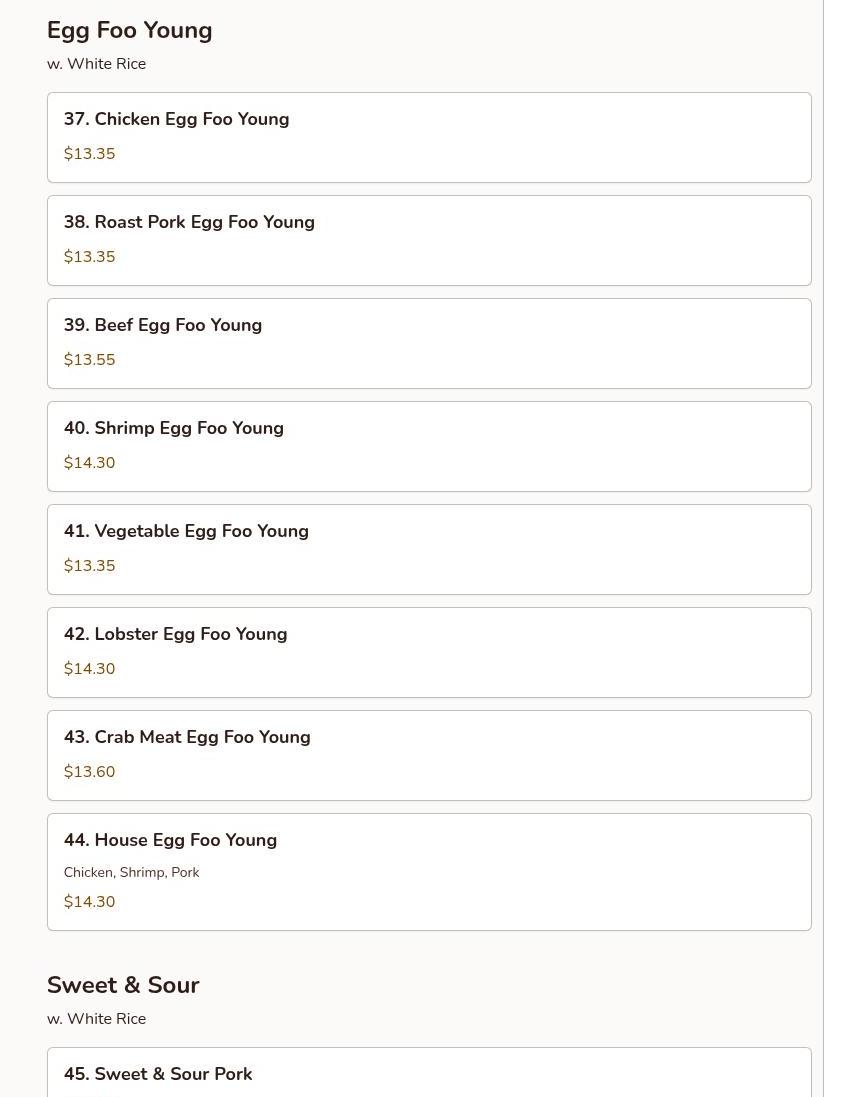Click $13.35 price under Chicken Egg Foo Young
The width and height of the screenshot is (844, 1097).
point(90,154)
